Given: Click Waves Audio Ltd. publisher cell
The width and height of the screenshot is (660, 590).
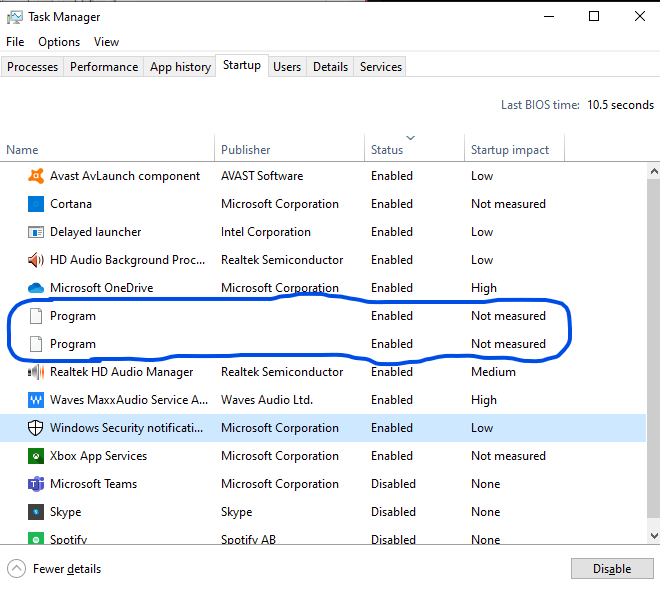Looking at the screenshot, I should (x=267, y=400).
